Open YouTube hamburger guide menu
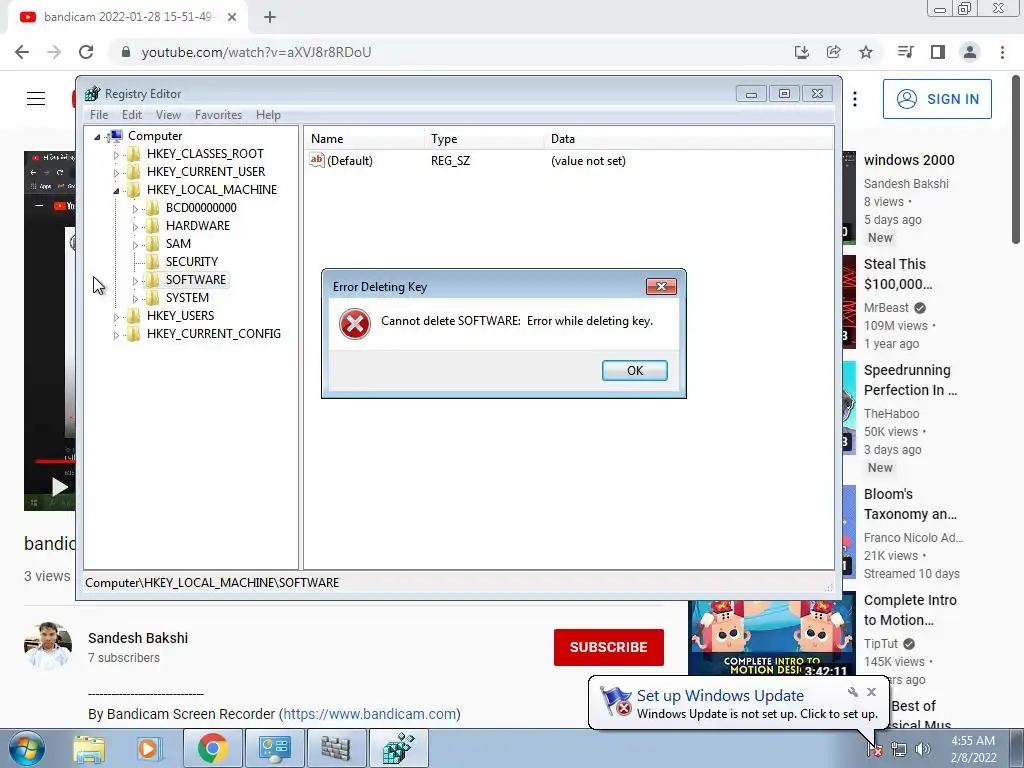 [36, 99]
